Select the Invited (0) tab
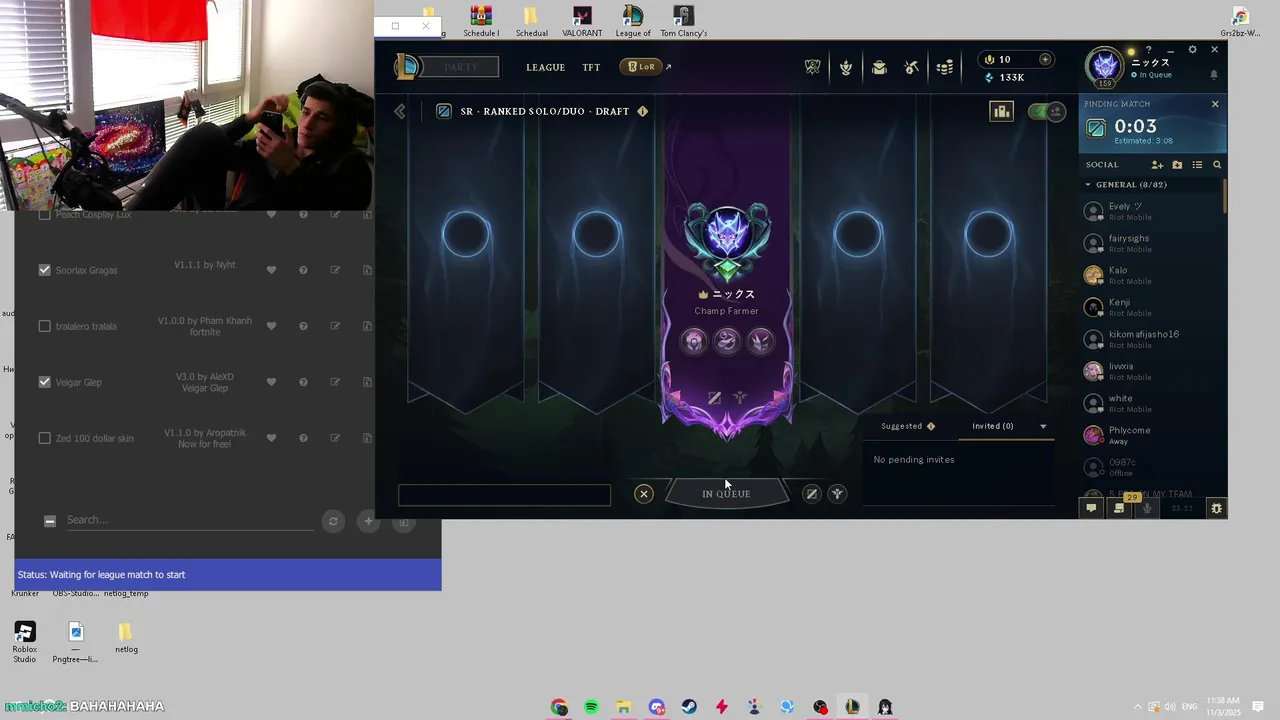The width and height of the screenshot is (1280, 720). 992,426
